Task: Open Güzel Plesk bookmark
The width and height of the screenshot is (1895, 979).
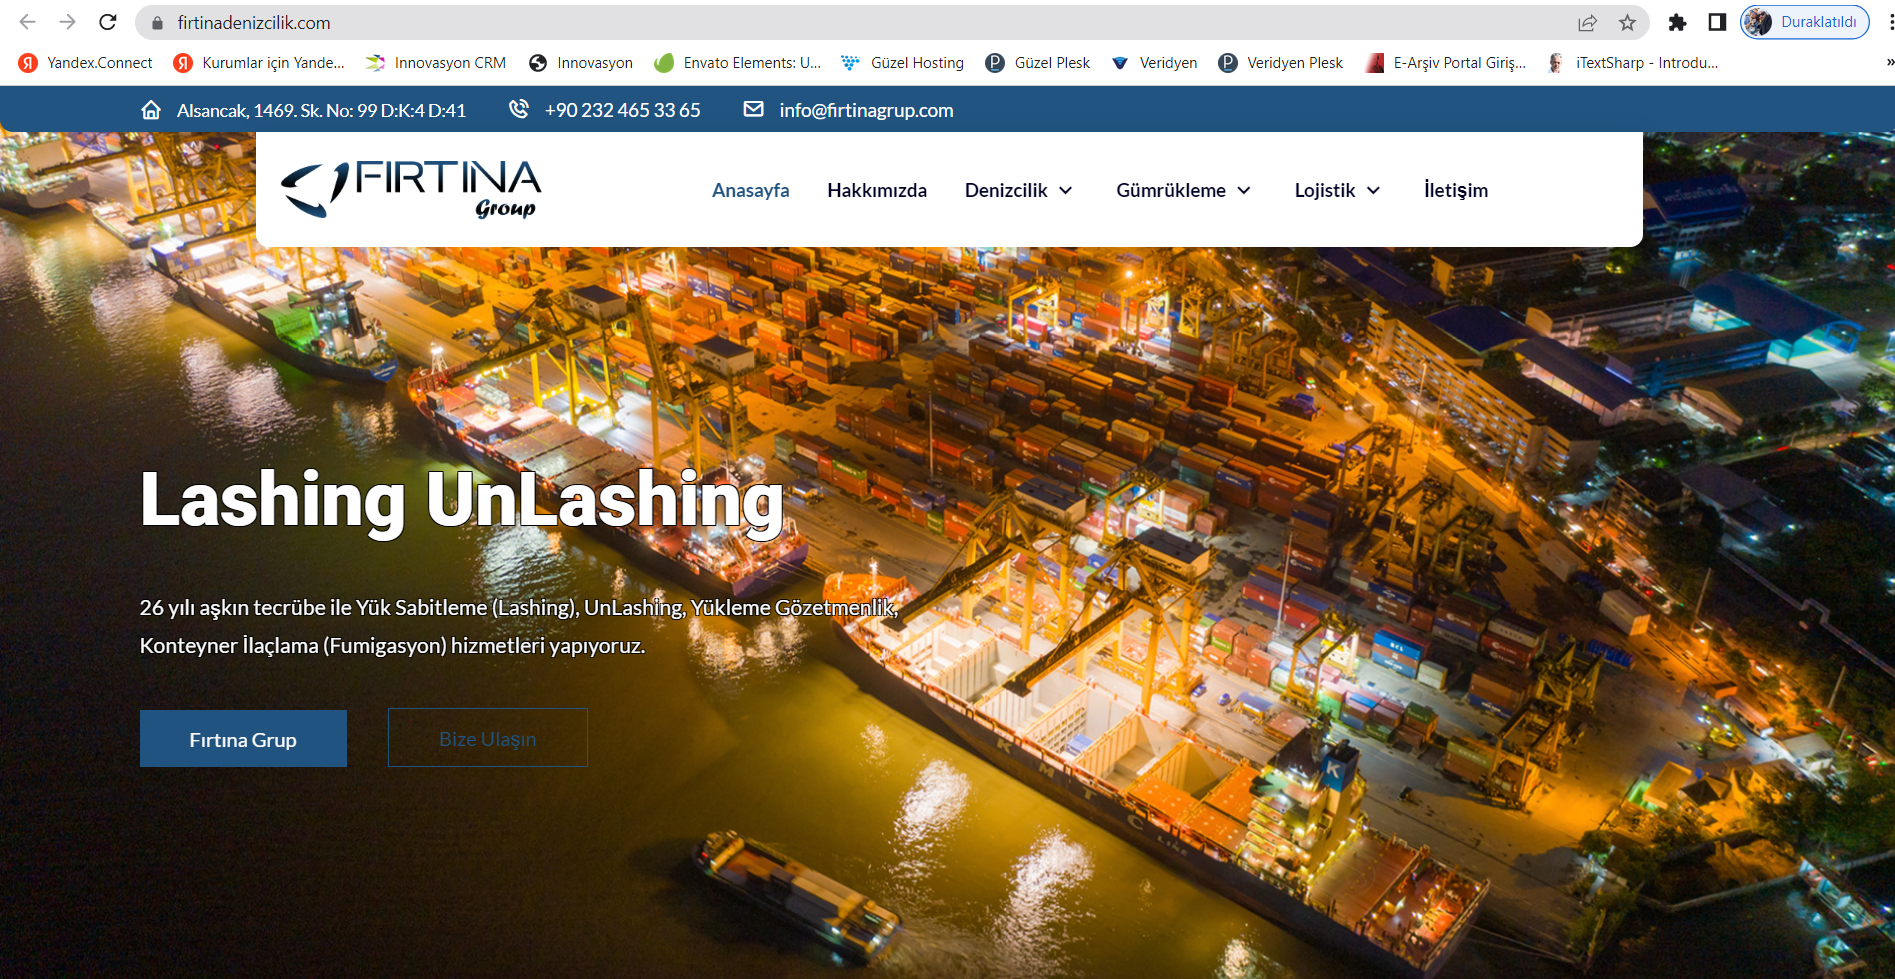Action: [x=1038, y=63]
